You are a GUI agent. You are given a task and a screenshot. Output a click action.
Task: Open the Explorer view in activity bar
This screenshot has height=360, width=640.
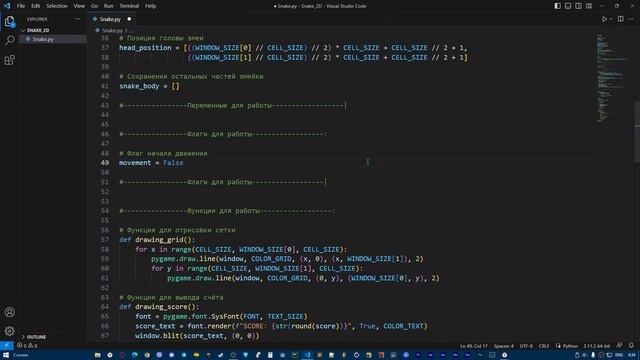click(9, 21)
